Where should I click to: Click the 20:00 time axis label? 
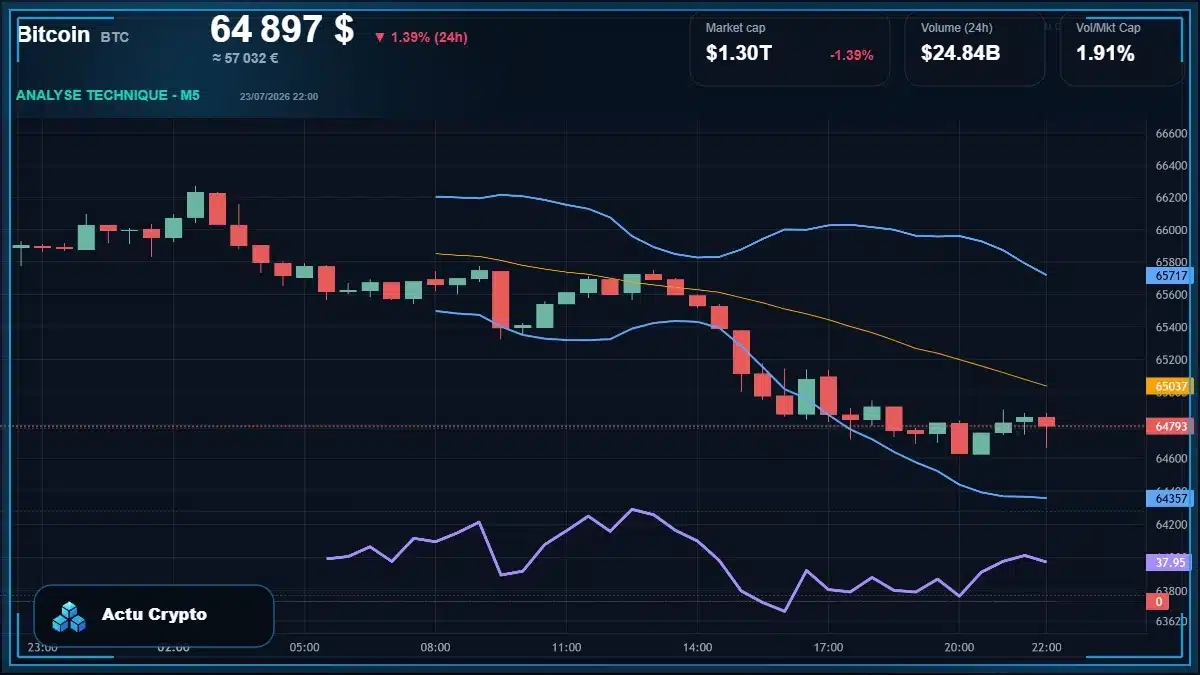click(959, 647)
